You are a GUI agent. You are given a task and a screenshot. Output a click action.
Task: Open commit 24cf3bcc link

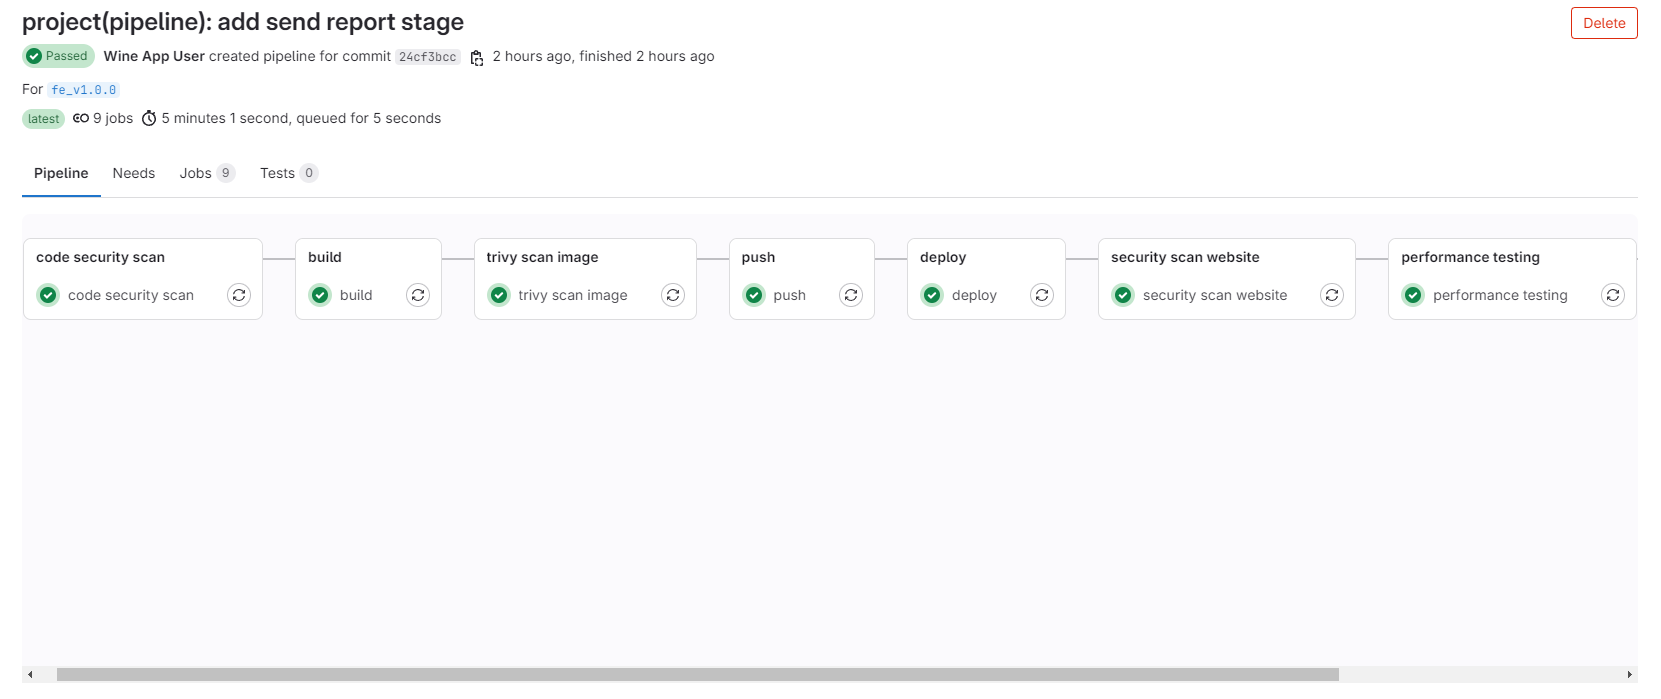(428, 57)
